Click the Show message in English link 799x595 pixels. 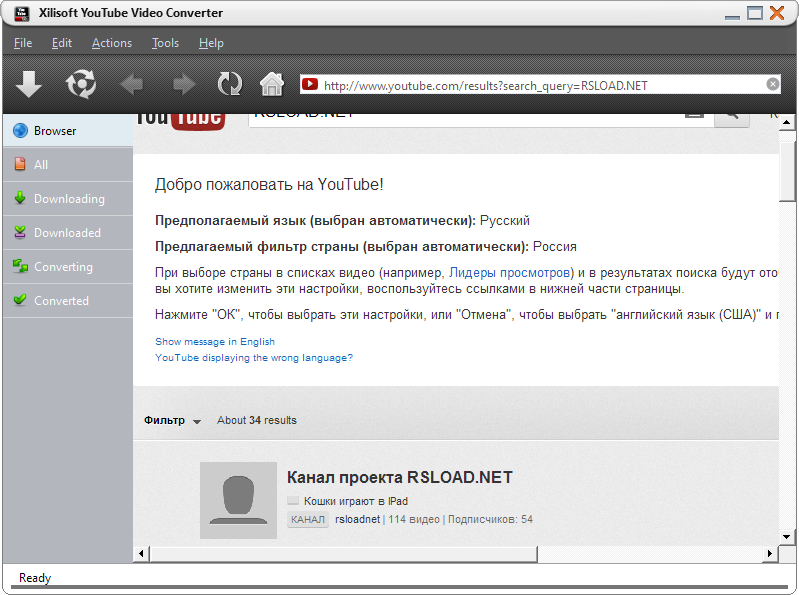[x=214, y=342]
